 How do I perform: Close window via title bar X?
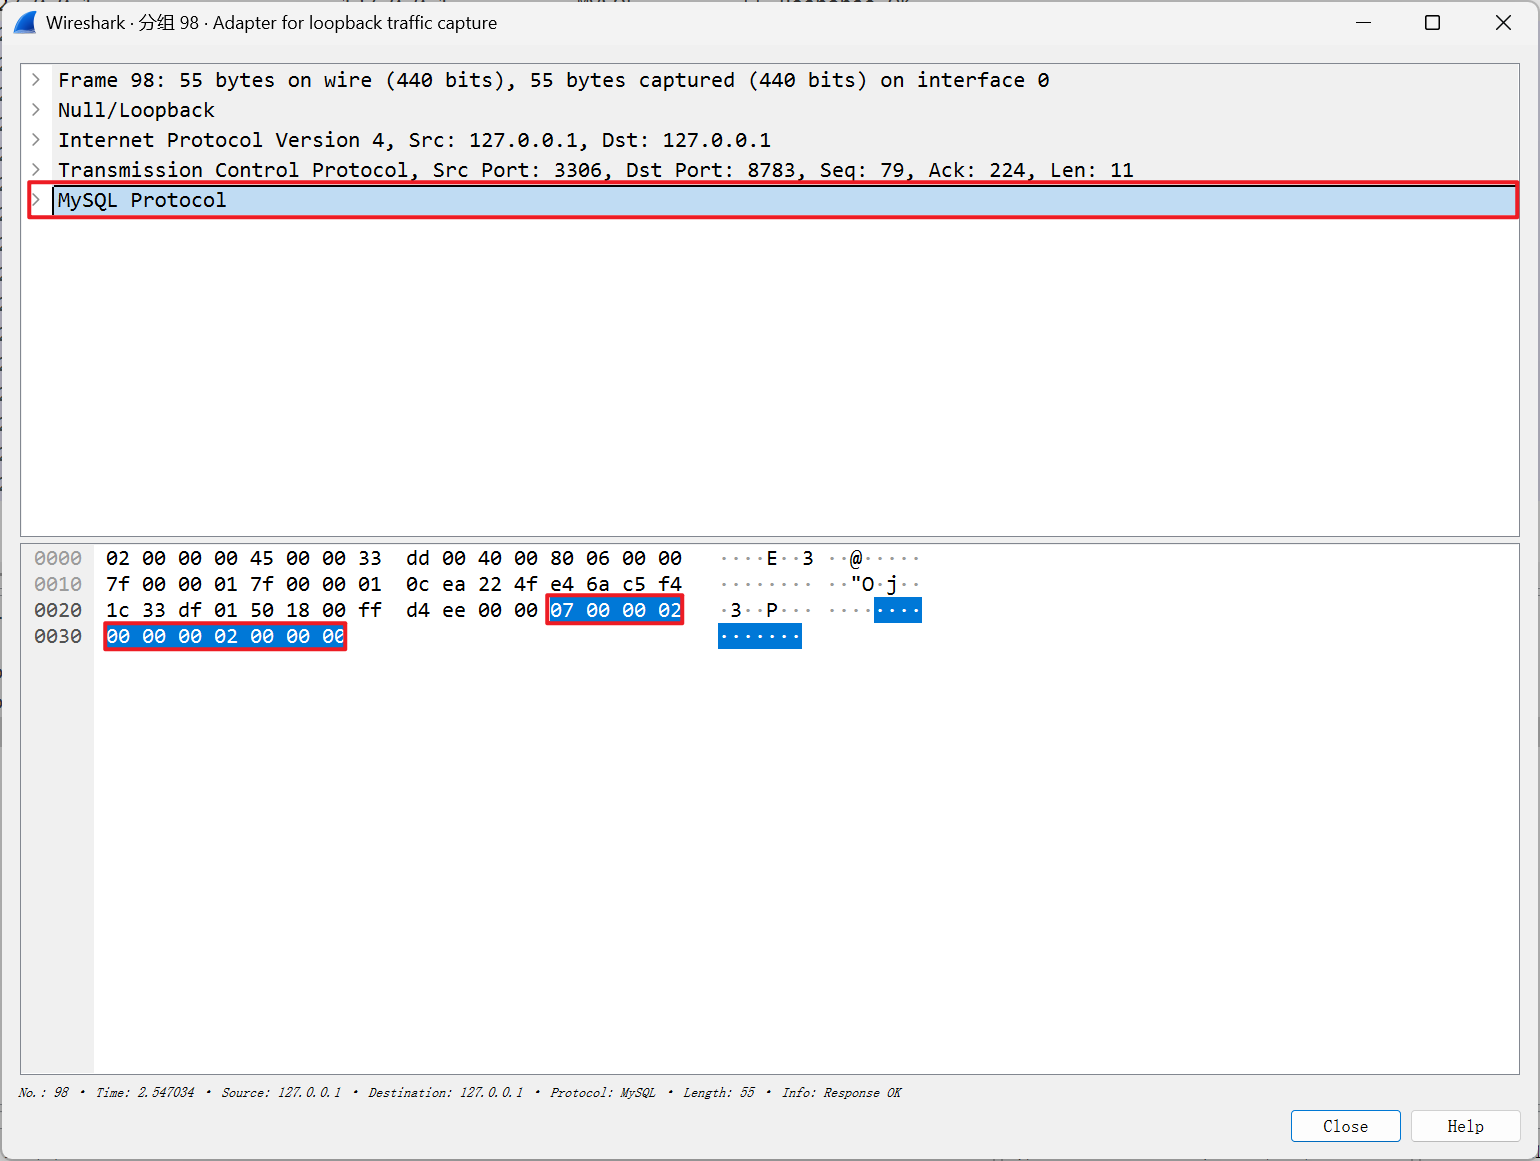1502,22
